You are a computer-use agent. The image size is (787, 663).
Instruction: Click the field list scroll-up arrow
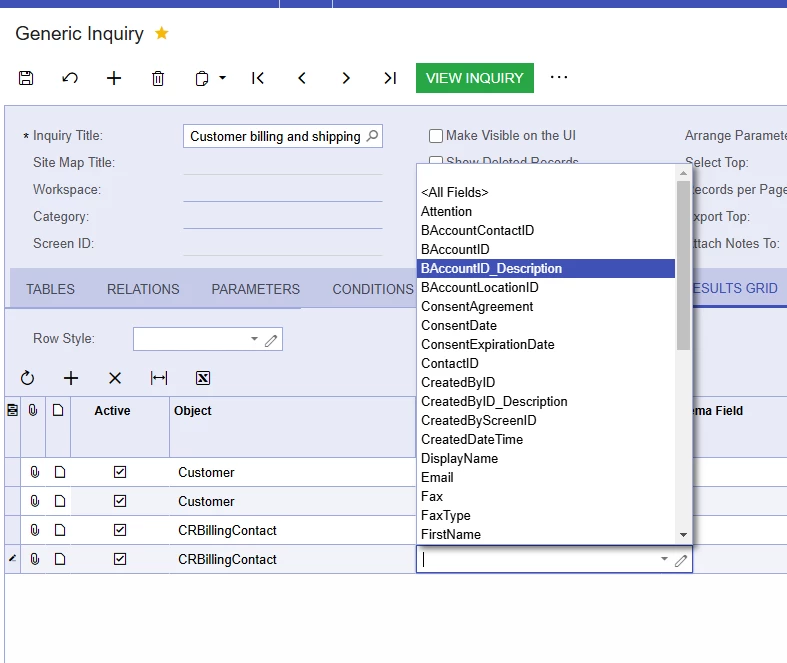683,173
